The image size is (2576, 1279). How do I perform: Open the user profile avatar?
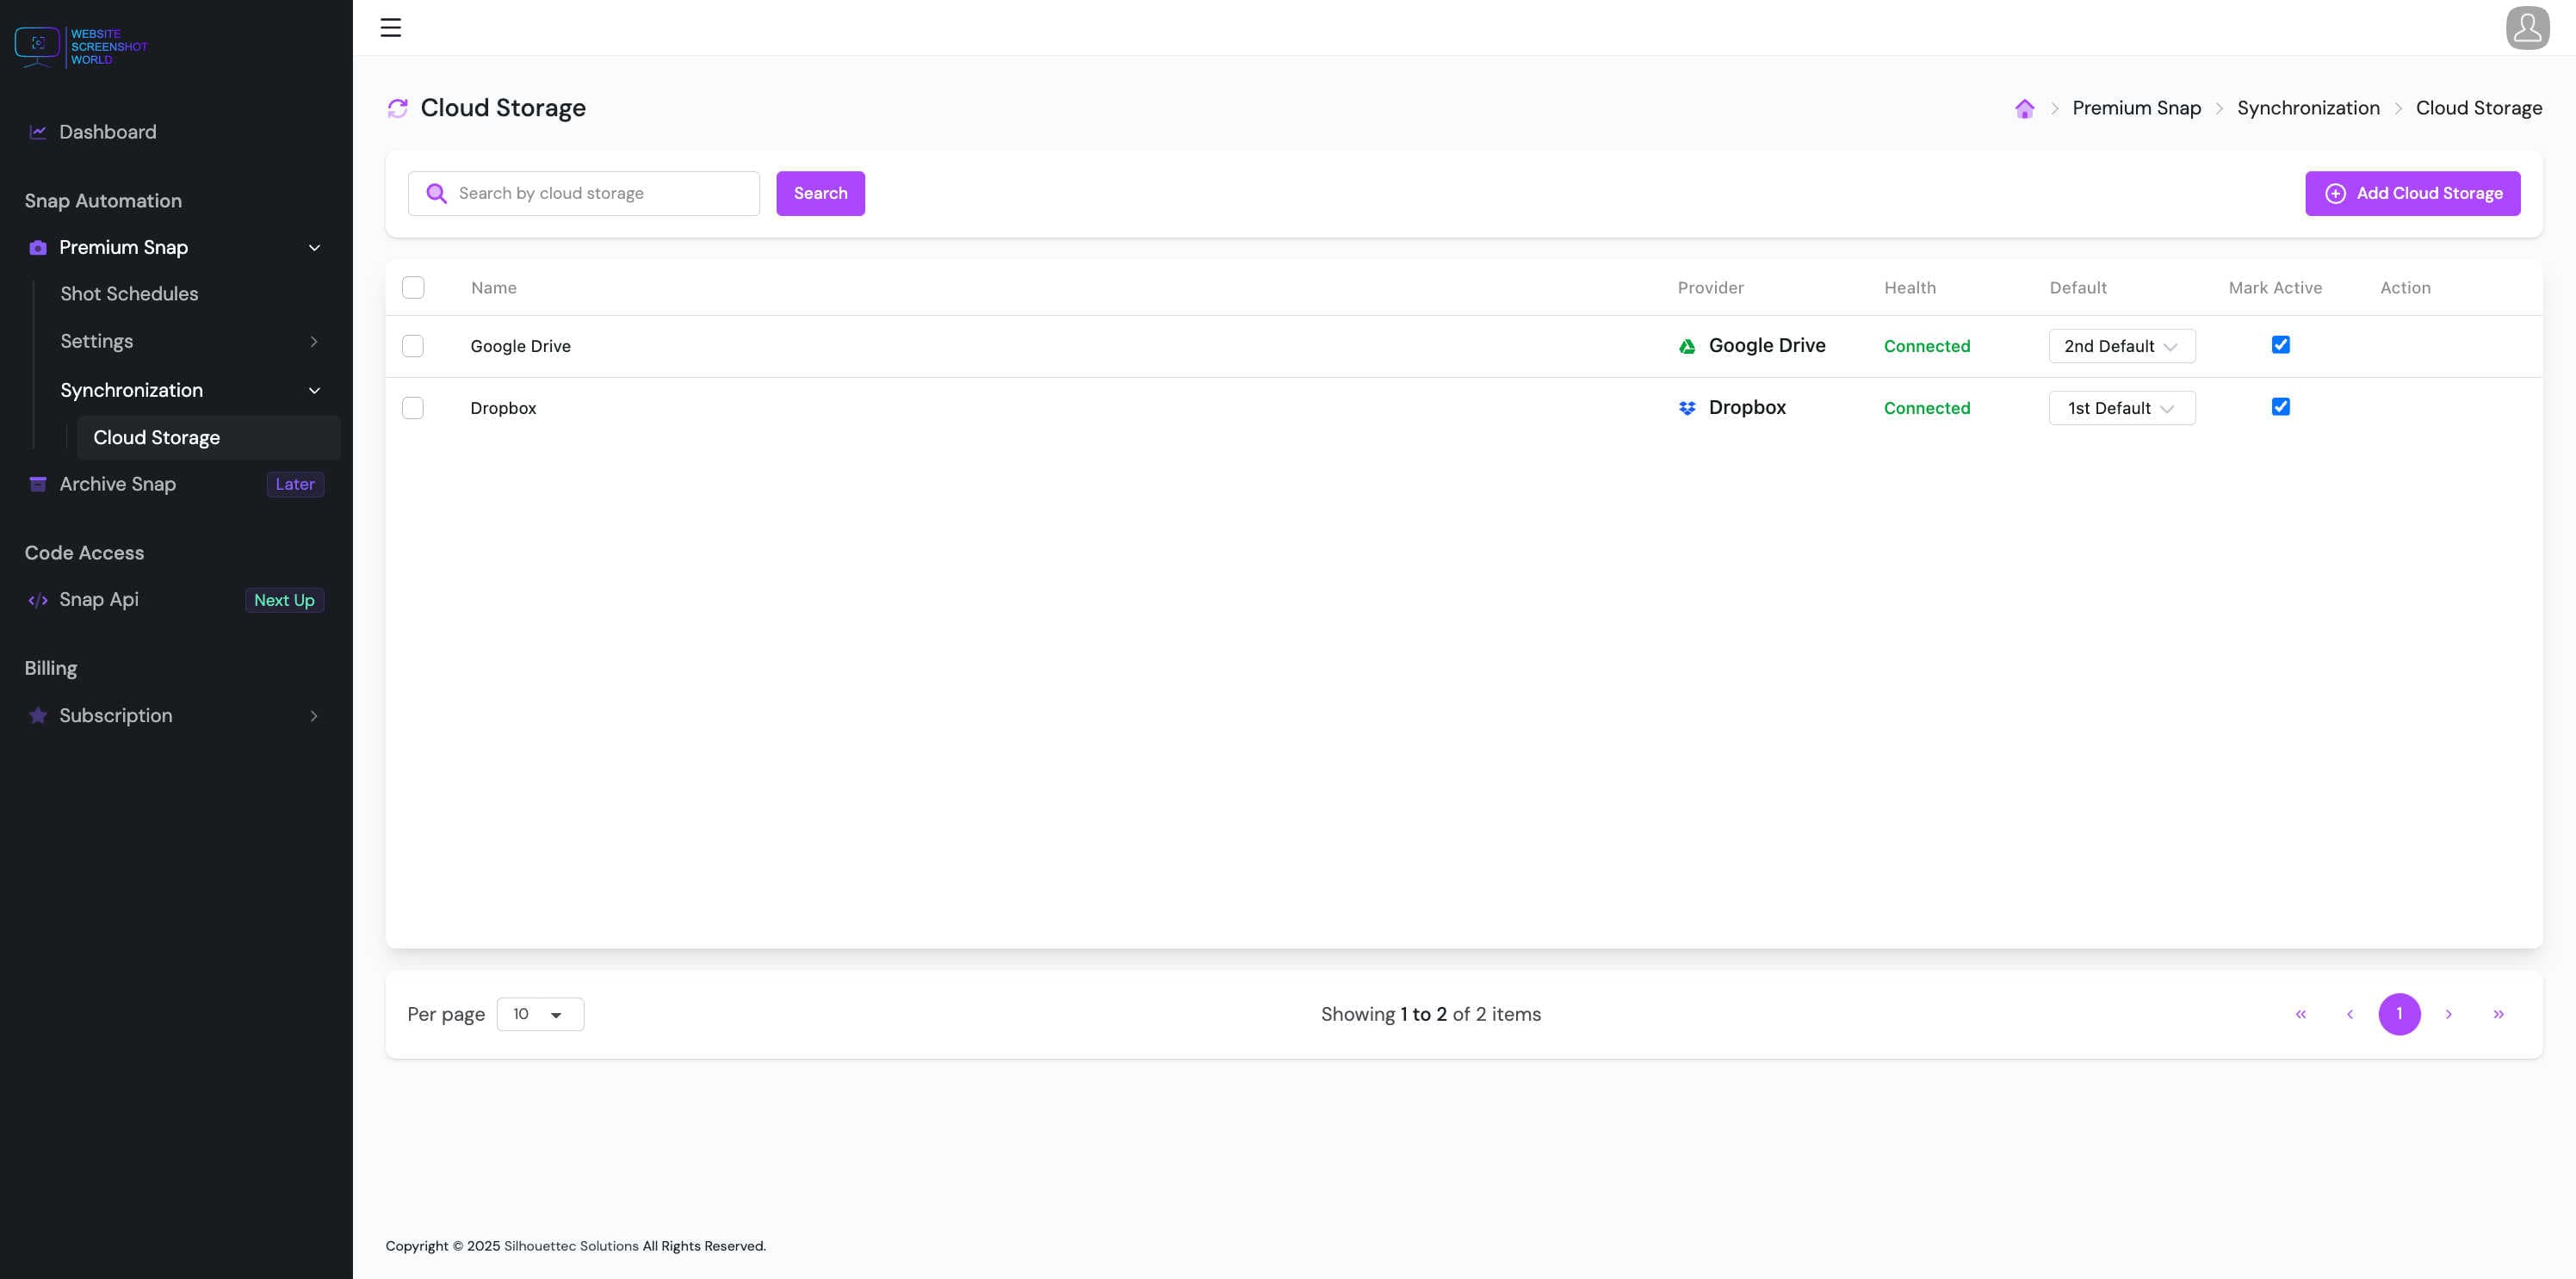pos(2527,27)
